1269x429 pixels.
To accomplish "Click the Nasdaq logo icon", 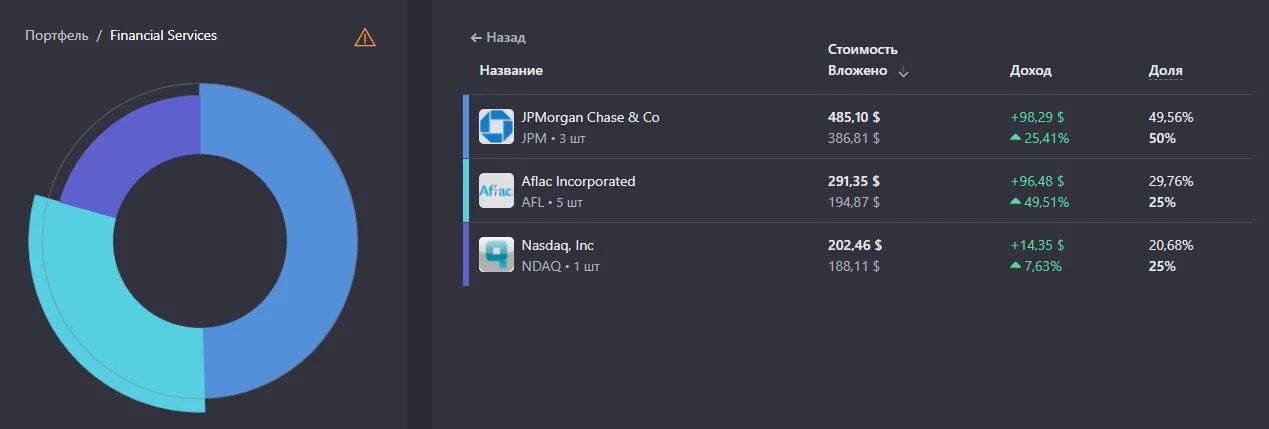I will tap(496, 255).
